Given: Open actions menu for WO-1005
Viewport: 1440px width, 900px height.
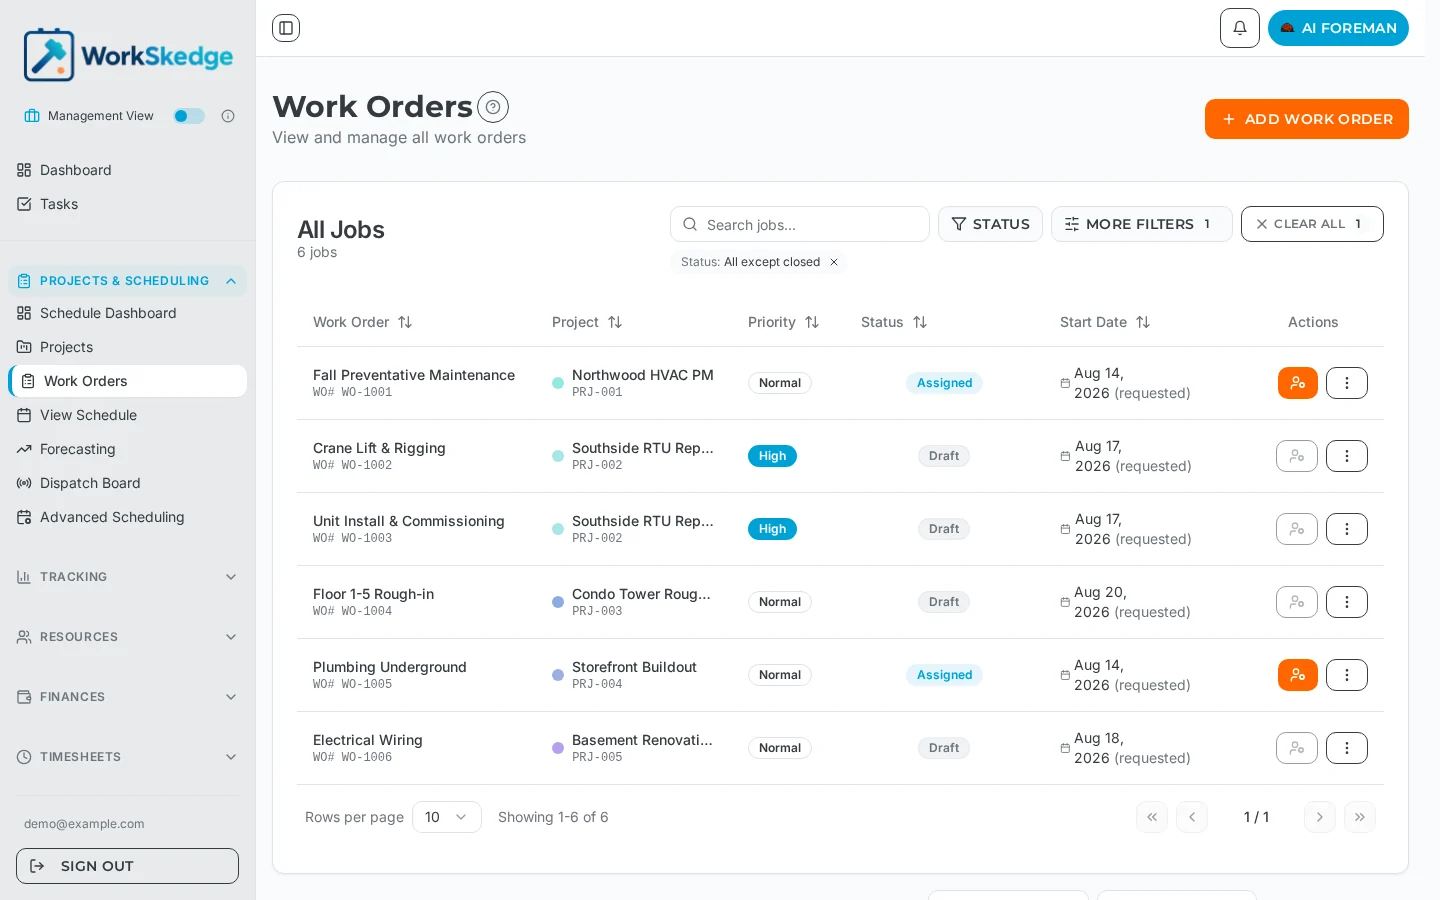Looking at the screenshot, I should pos(1346,675).
